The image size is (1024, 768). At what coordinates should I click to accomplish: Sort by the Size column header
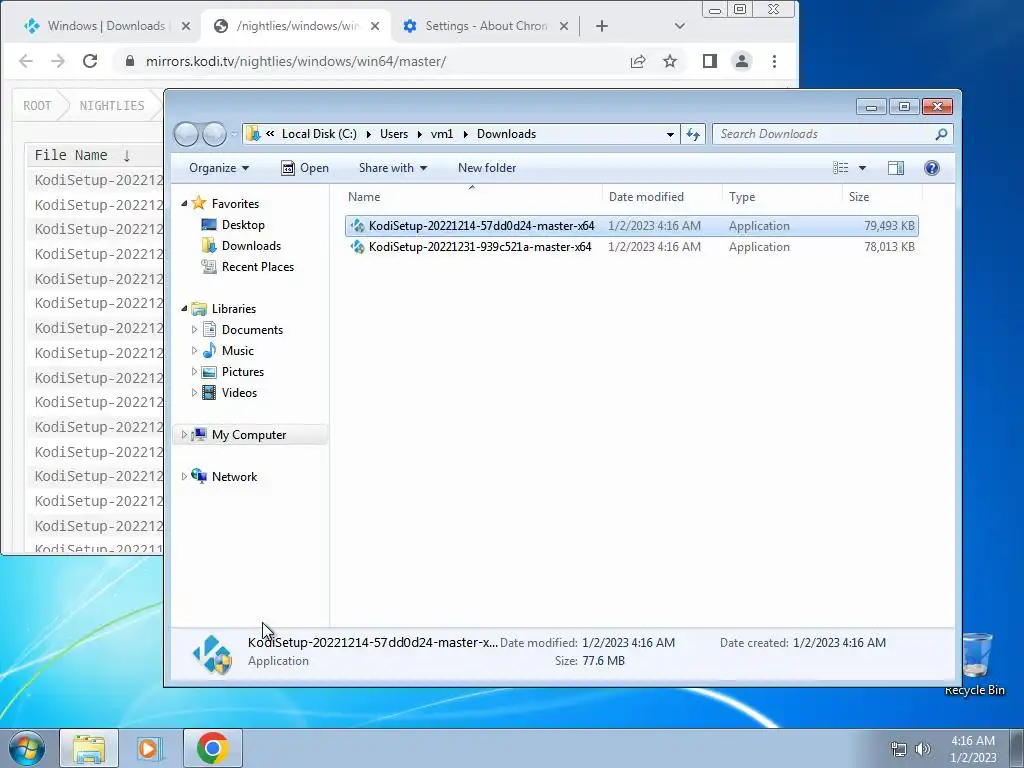pos(882,197)
